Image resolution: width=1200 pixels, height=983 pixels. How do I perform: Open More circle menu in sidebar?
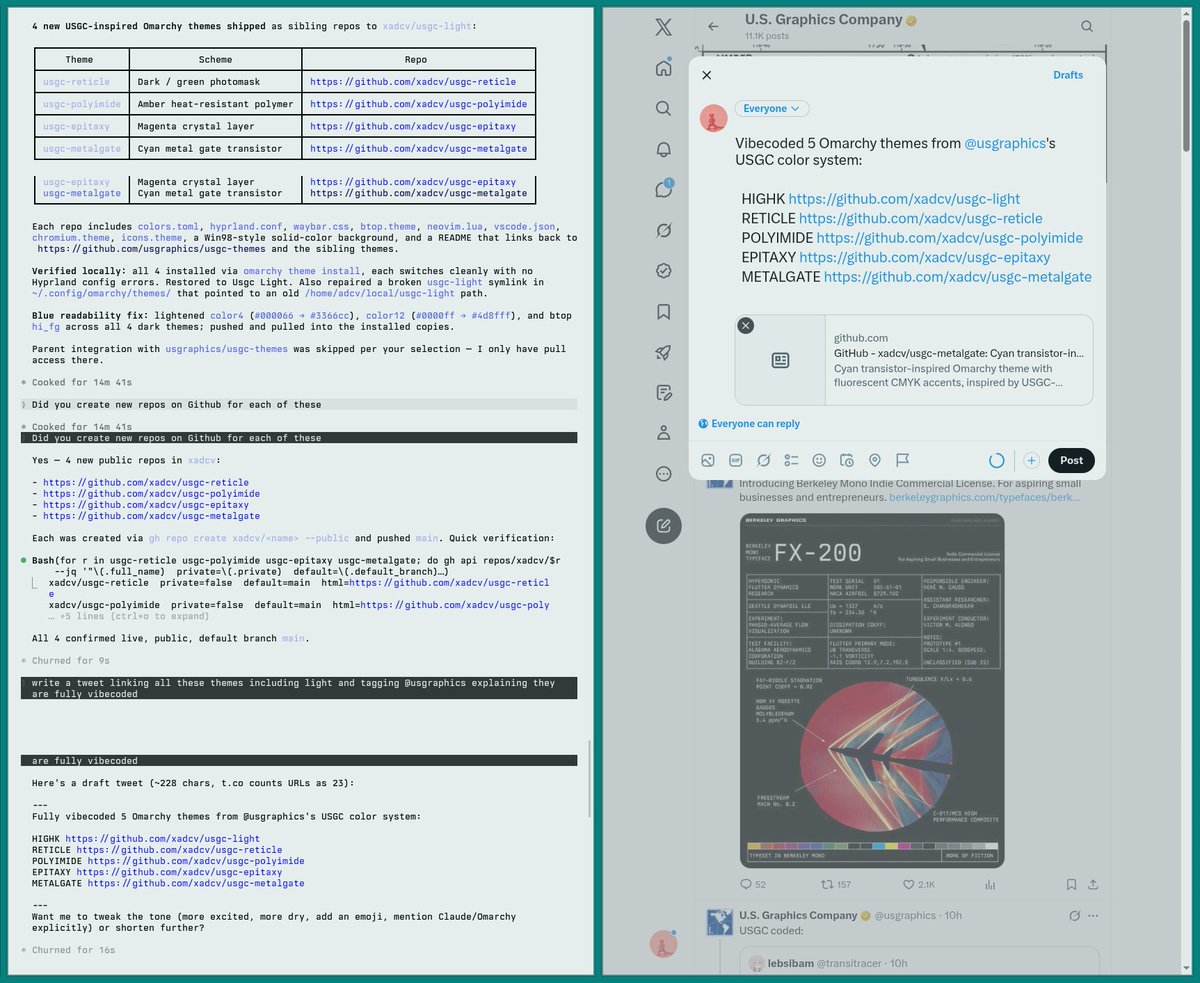(x=664, y=474)
